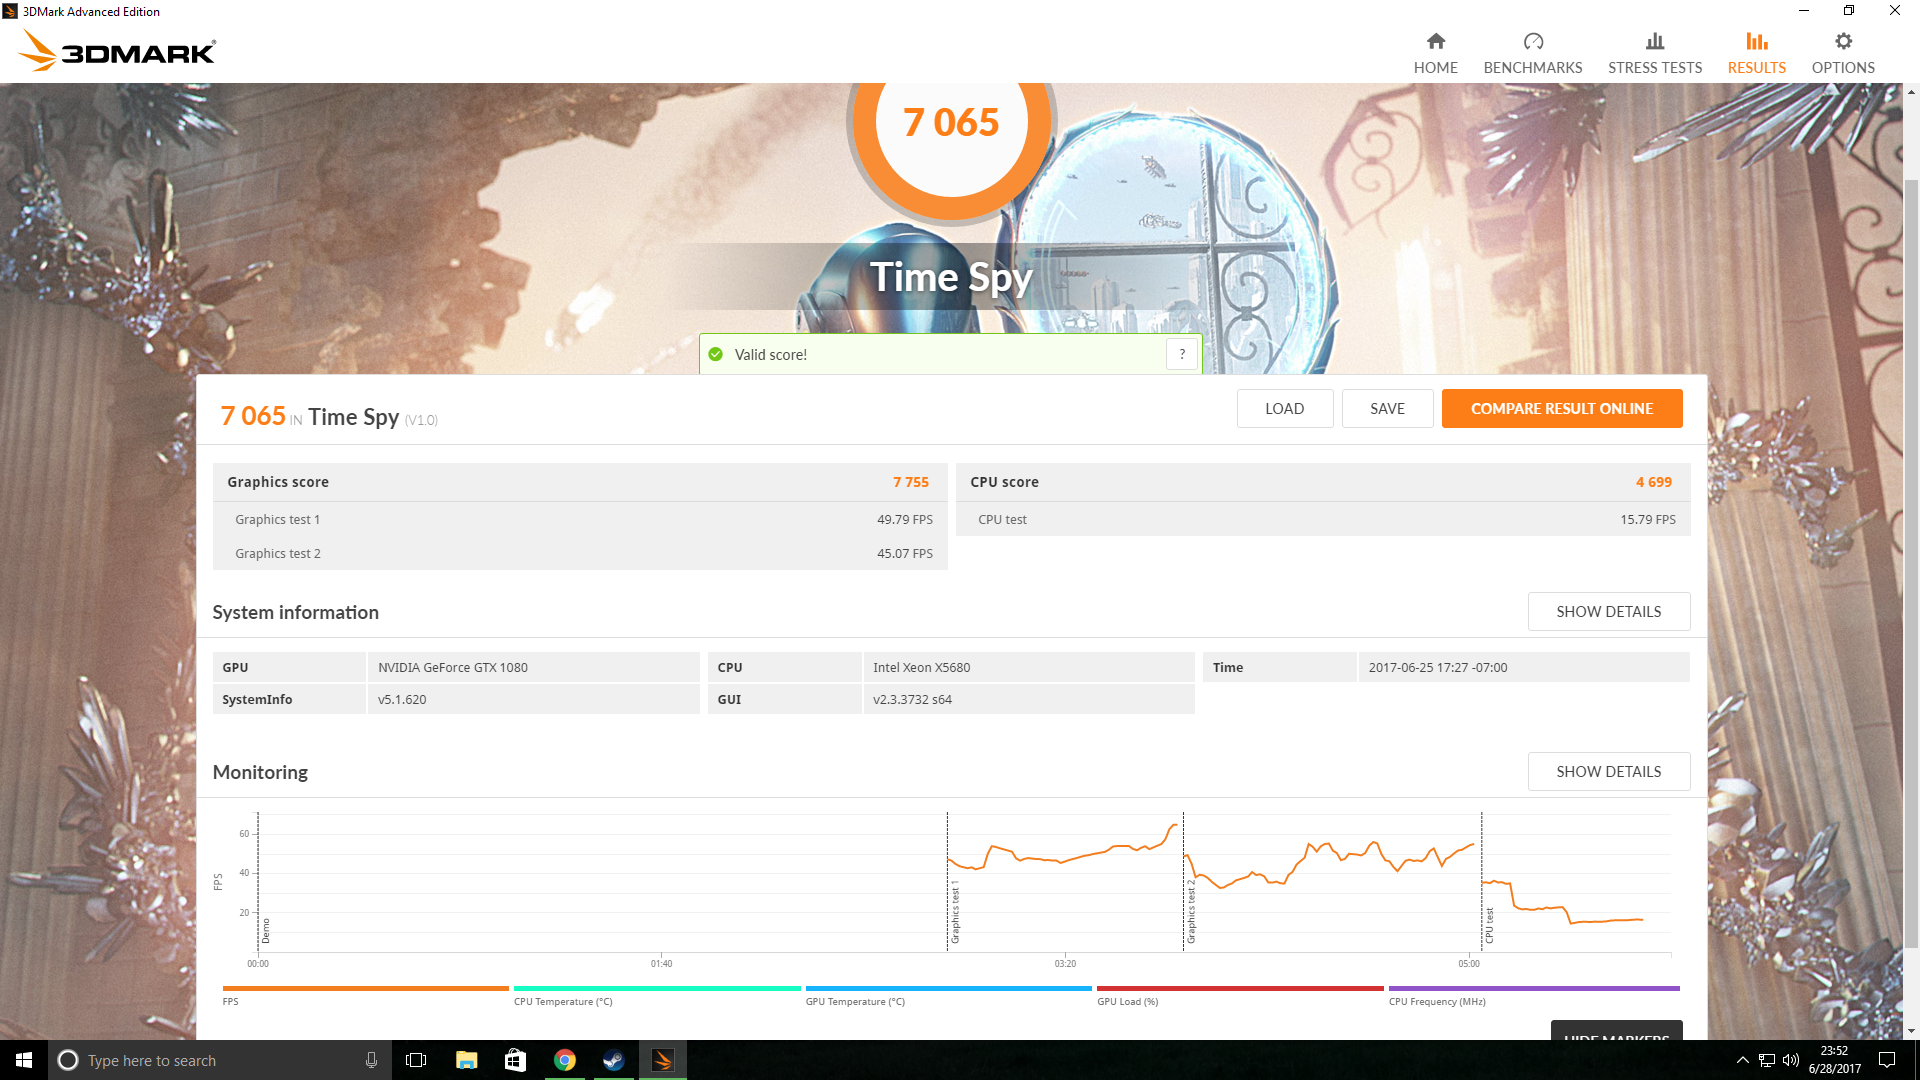
Task: Click the CPU test marker in chart
Action: 1489,925
